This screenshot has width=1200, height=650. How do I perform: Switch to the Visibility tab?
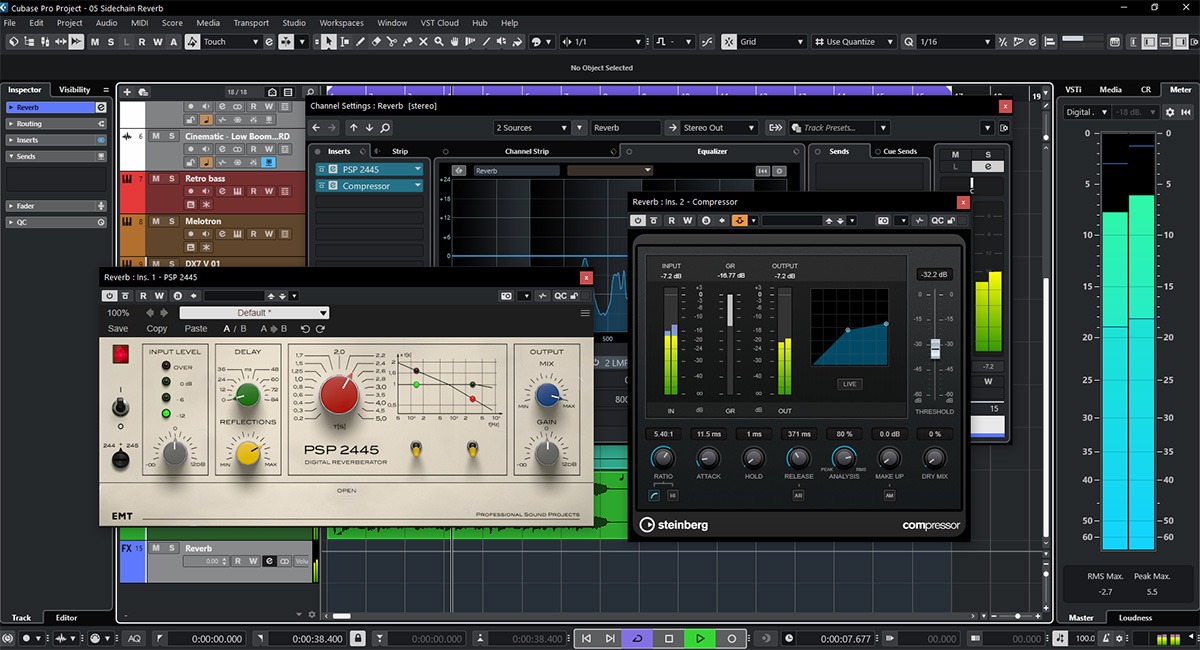74,90
